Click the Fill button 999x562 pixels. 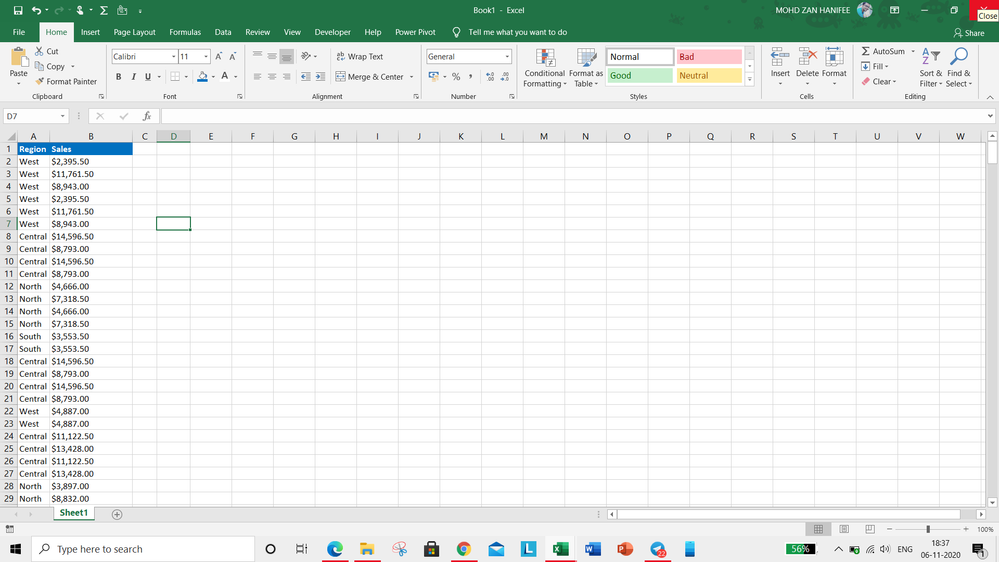[x=875, y=66]
